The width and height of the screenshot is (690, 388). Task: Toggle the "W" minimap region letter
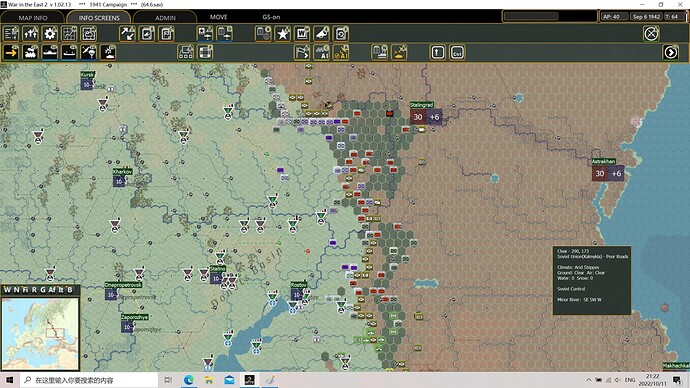click(x=7, y=289)
